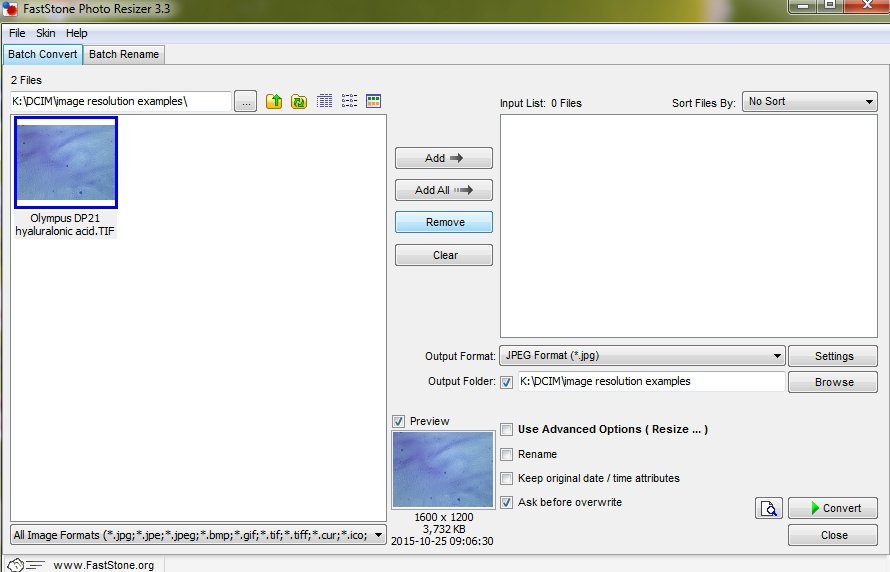This screenshot has height=572, width=890.
Task: Click the ellipsis browse source folder button
Action: [x=246, y=102]
